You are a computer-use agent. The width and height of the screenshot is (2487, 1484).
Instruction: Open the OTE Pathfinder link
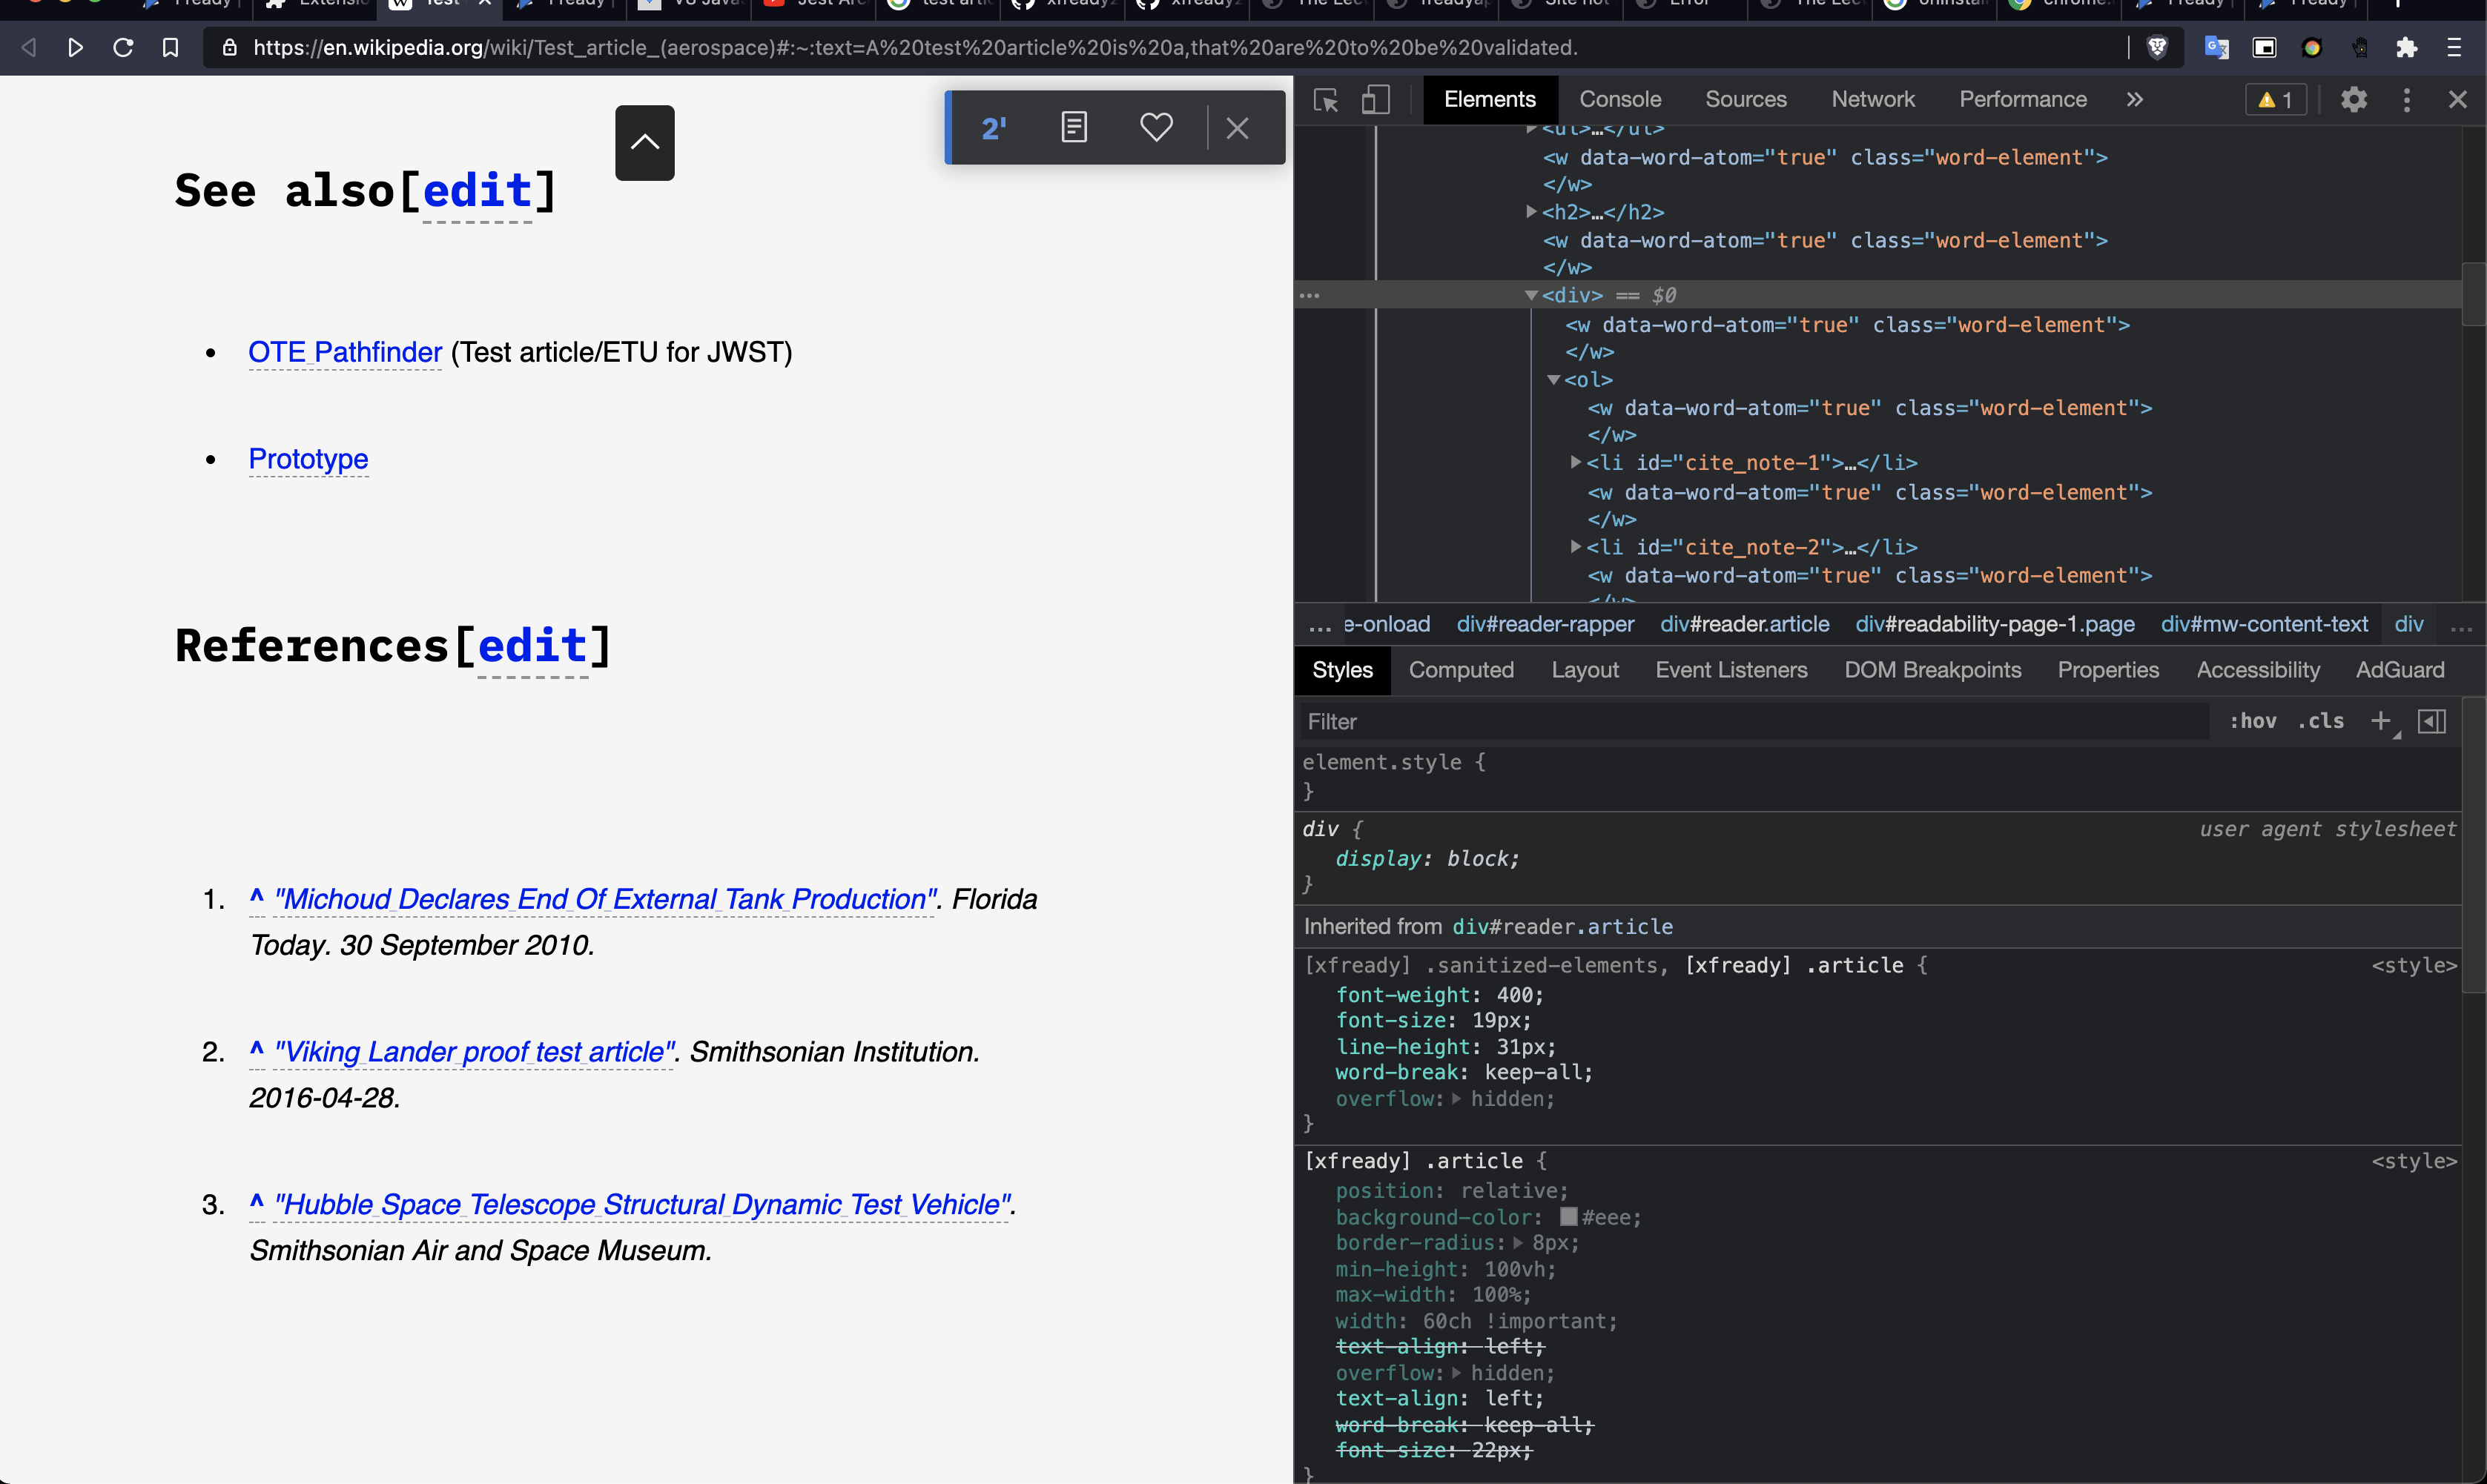344,352
